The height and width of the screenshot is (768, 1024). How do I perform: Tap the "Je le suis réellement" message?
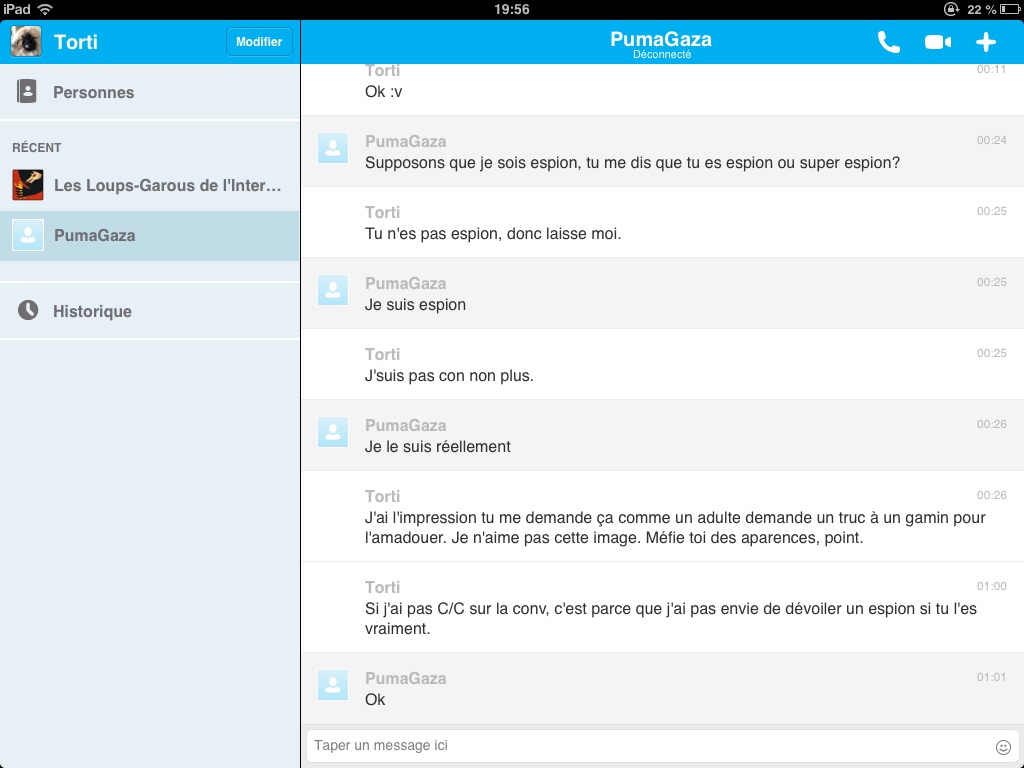438,447
